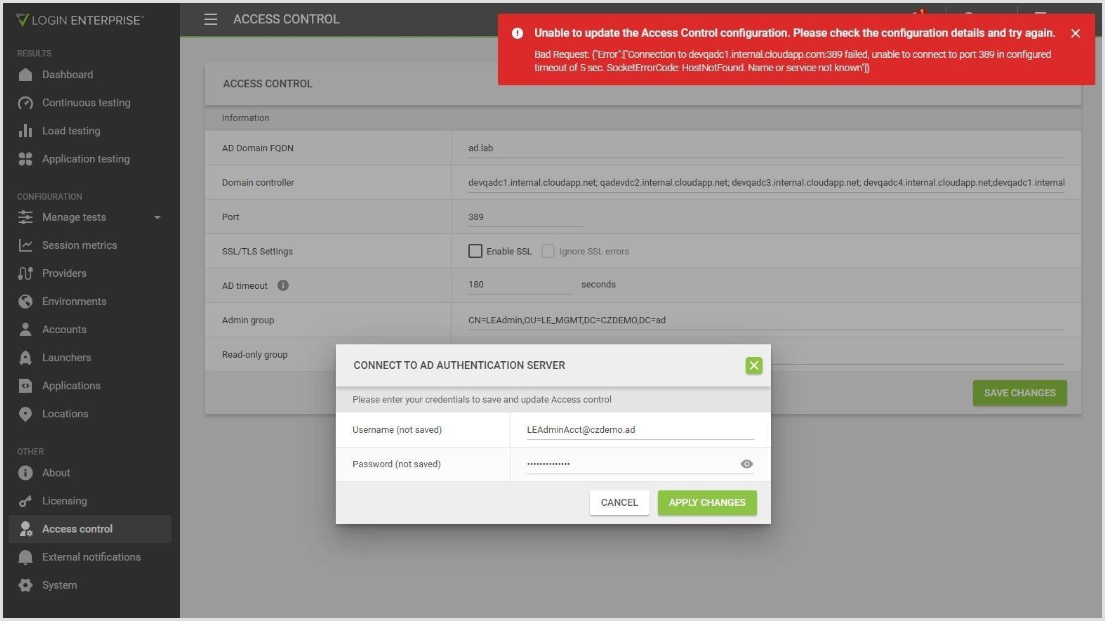Toggle Ignore SSL errors checkbox

548,251
